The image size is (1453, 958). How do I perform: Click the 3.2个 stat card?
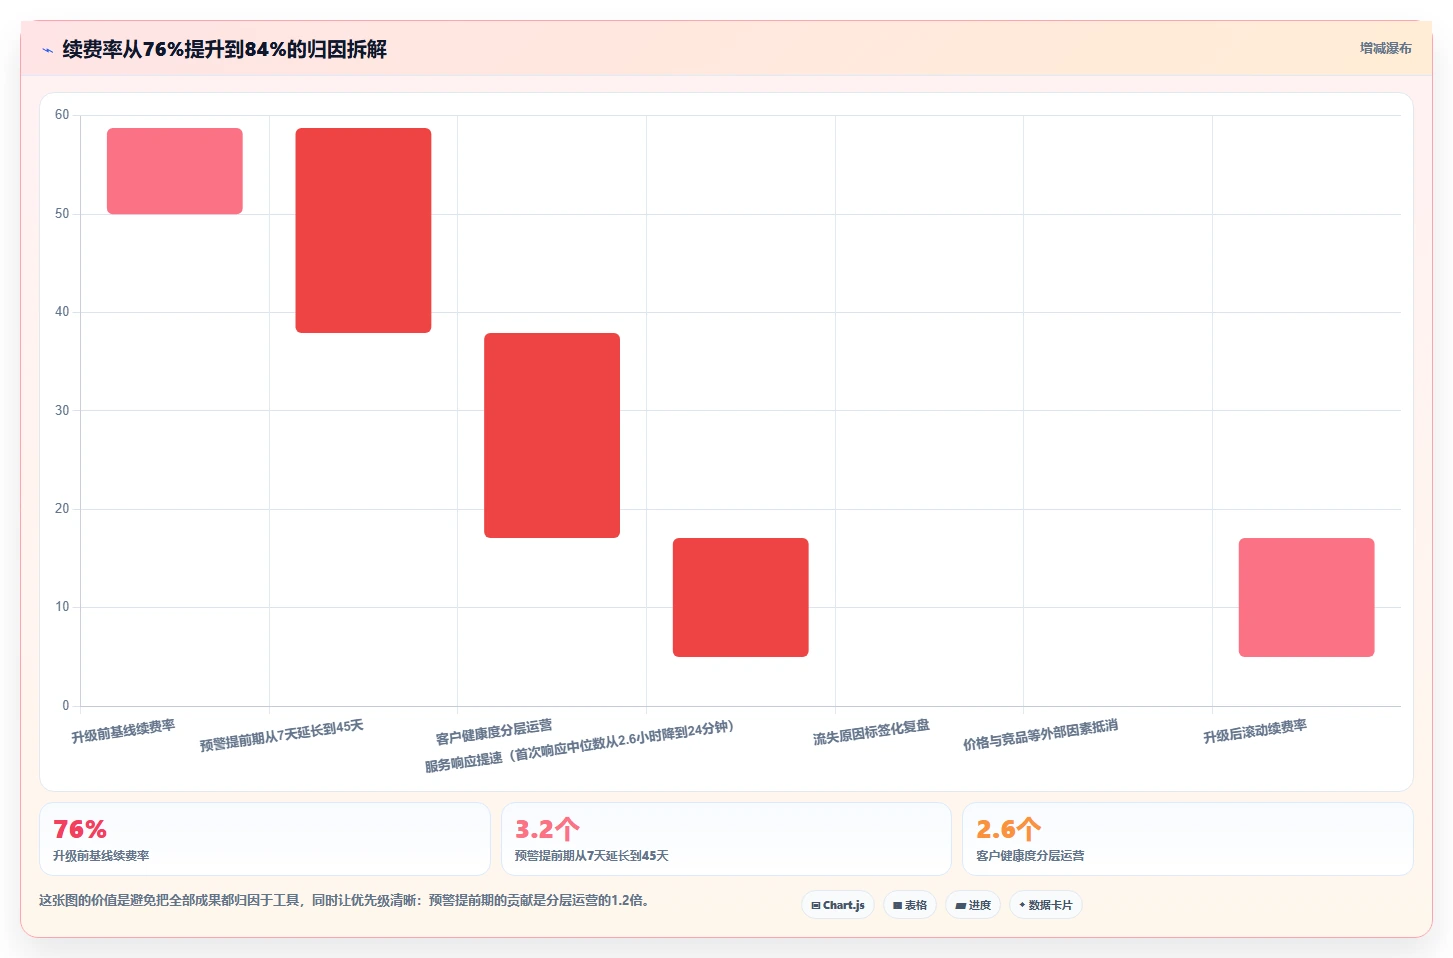[726, 839]
